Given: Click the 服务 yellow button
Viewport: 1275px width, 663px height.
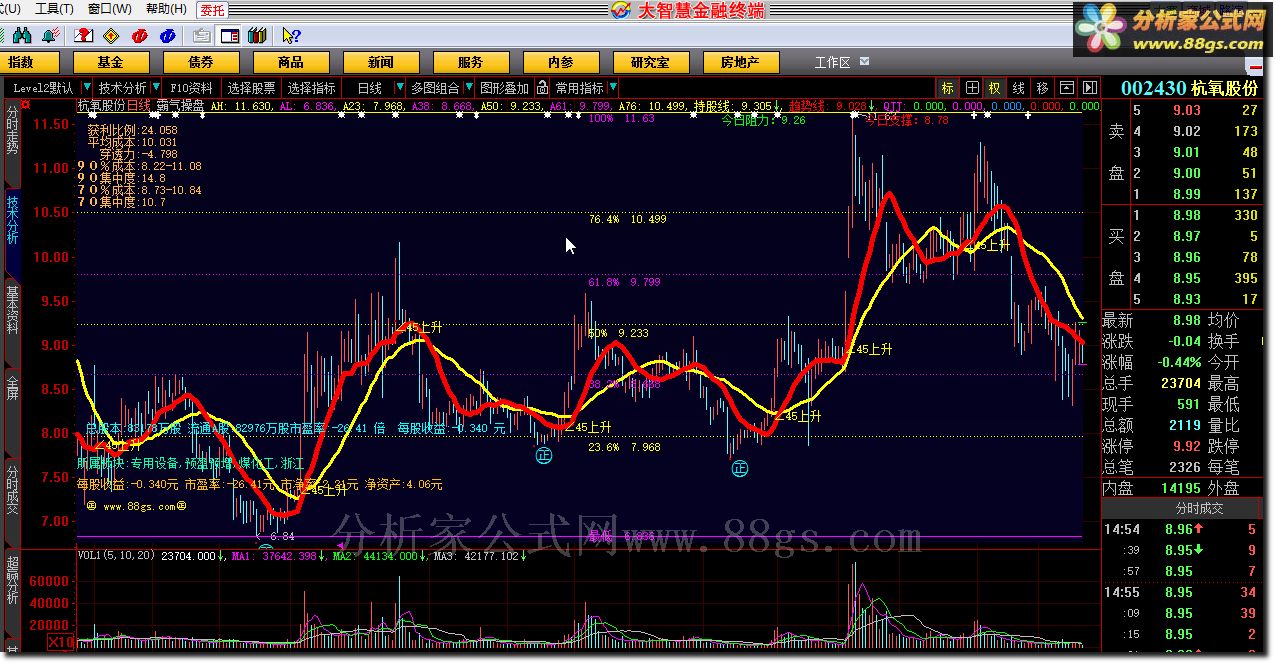Looking at the screenshot, I should [x=470, y=62].
